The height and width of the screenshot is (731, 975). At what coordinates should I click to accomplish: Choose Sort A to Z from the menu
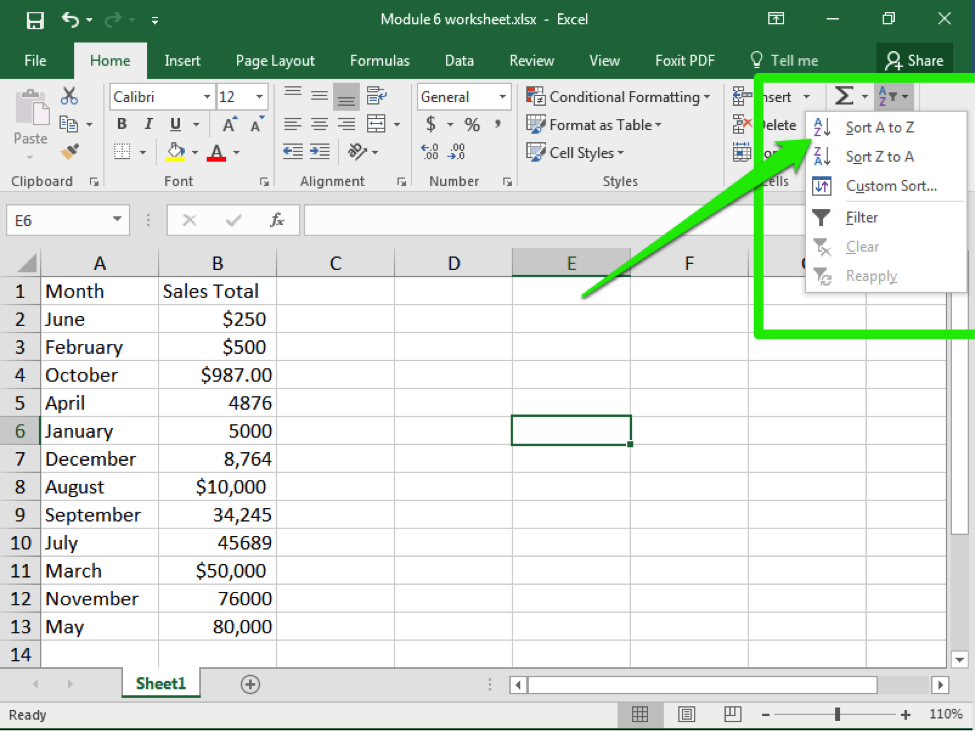pos(879,127)
